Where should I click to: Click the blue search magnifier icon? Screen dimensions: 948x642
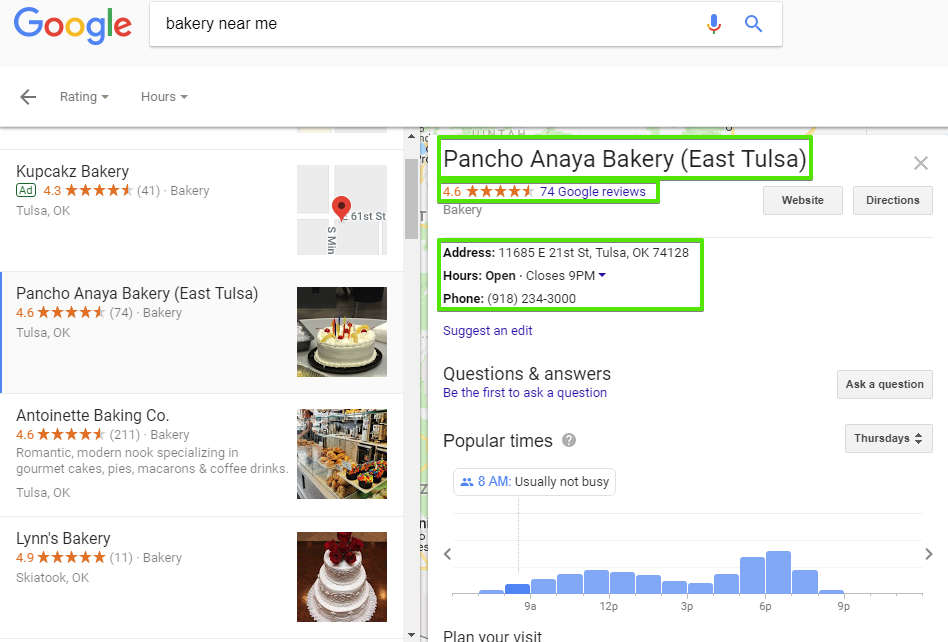(753, 24)
